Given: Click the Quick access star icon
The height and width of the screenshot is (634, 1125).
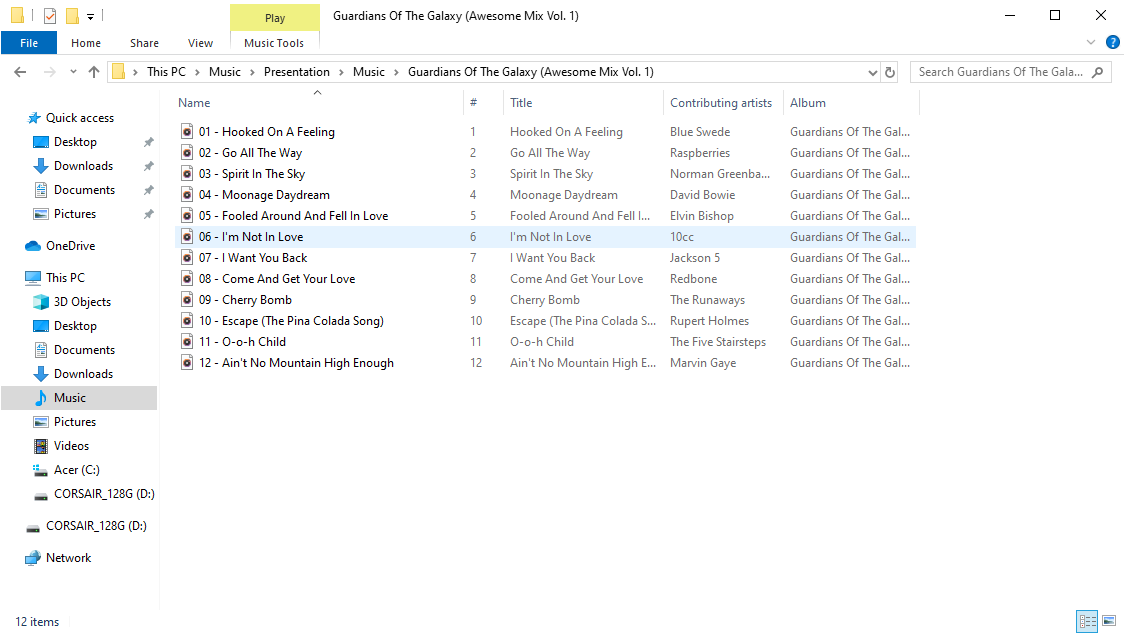Looking at the screenshot, I should click(x=33, y=118).
